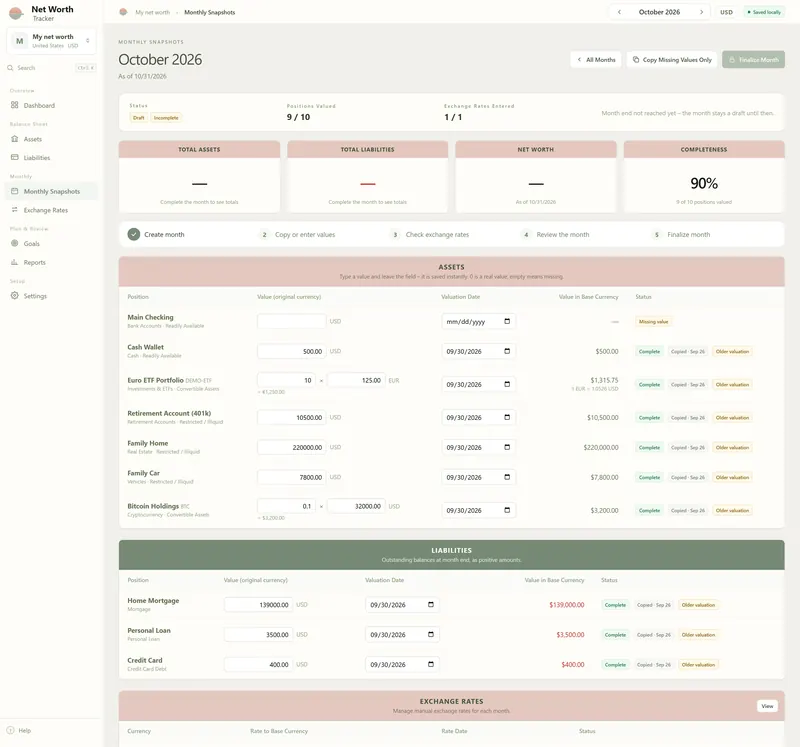This screenshot has height=747, width=800.
Task: Click the My net worth breadcrumb link
Action: click(153, 12)
